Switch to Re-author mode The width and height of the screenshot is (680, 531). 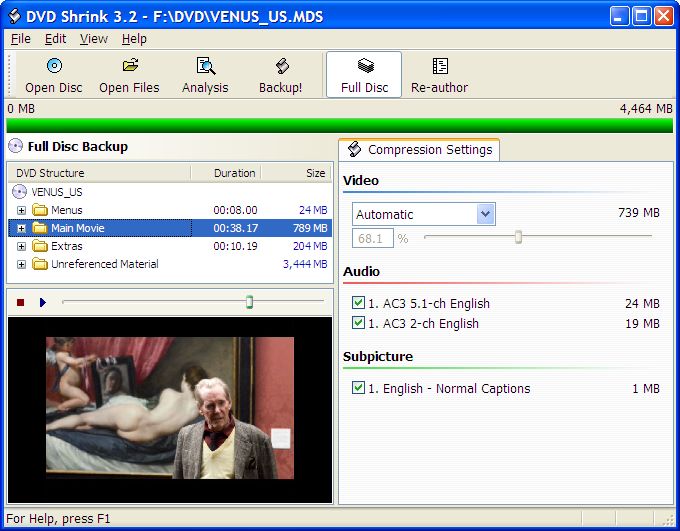(x=439, y=75)
